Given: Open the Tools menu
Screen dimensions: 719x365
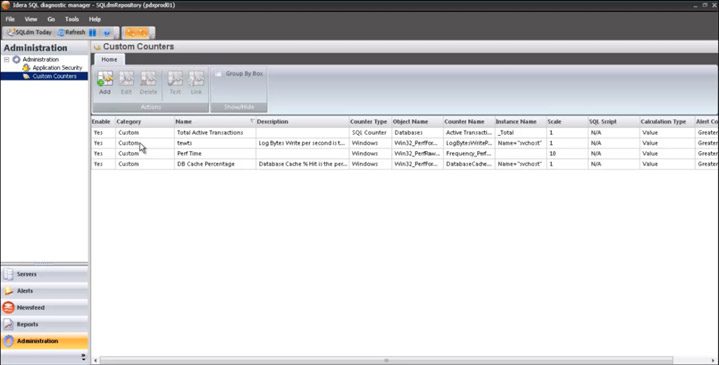Looking at the screenshot, I should click(x=72, y=19).
